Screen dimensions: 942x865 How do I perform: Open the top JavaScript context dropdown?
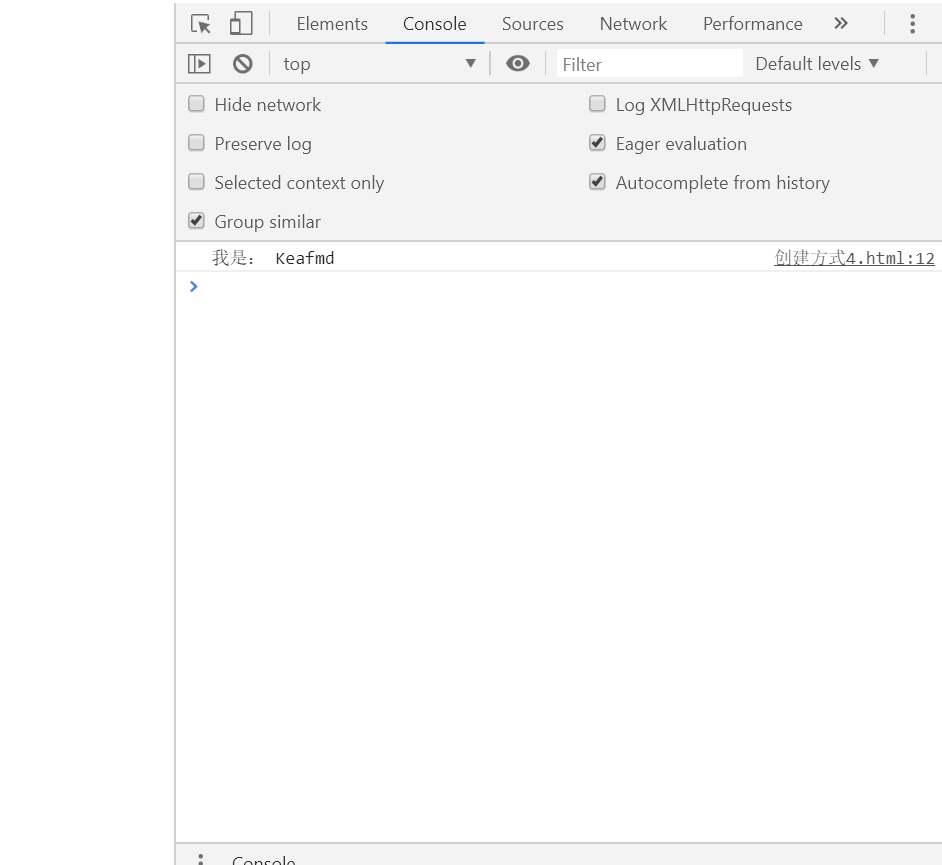coord(379,64)
